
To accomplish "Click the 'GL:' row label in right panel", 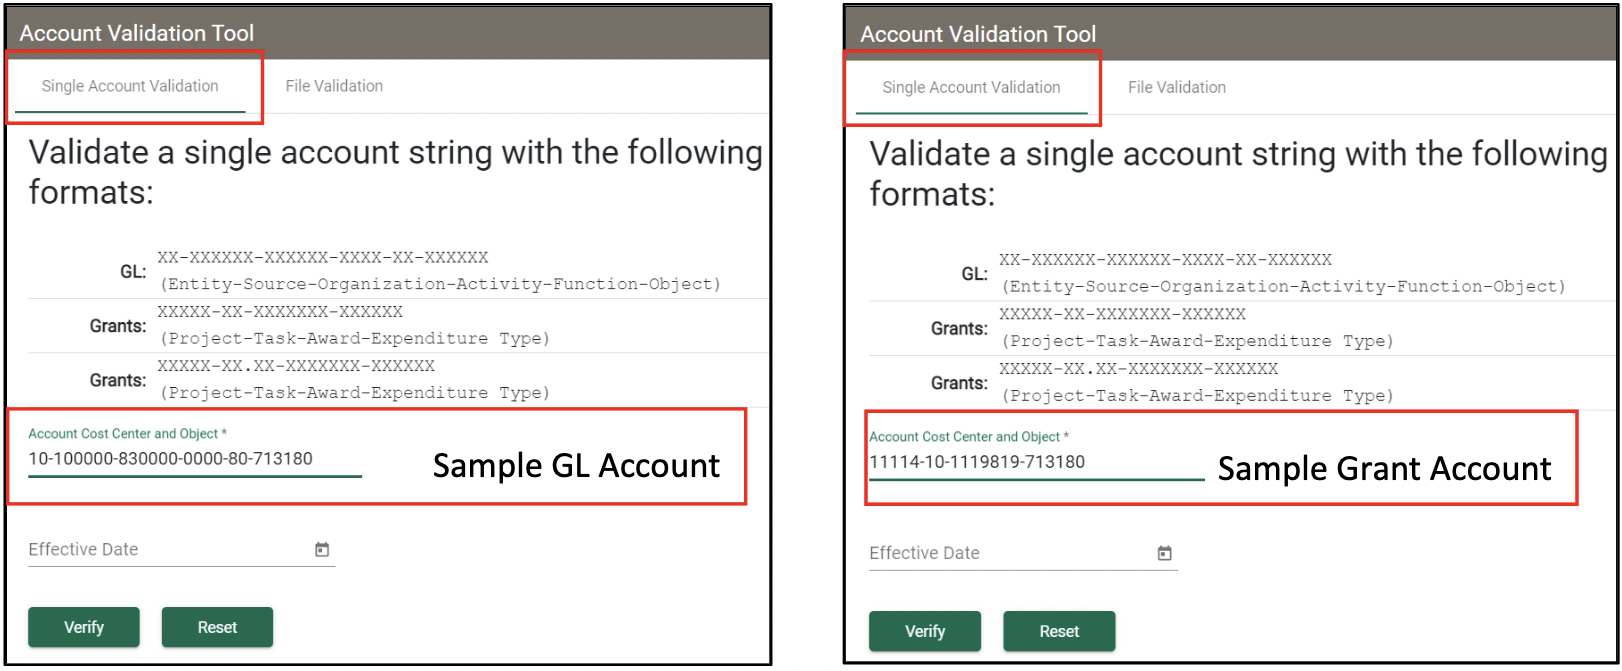I will [x=974, y=273].
